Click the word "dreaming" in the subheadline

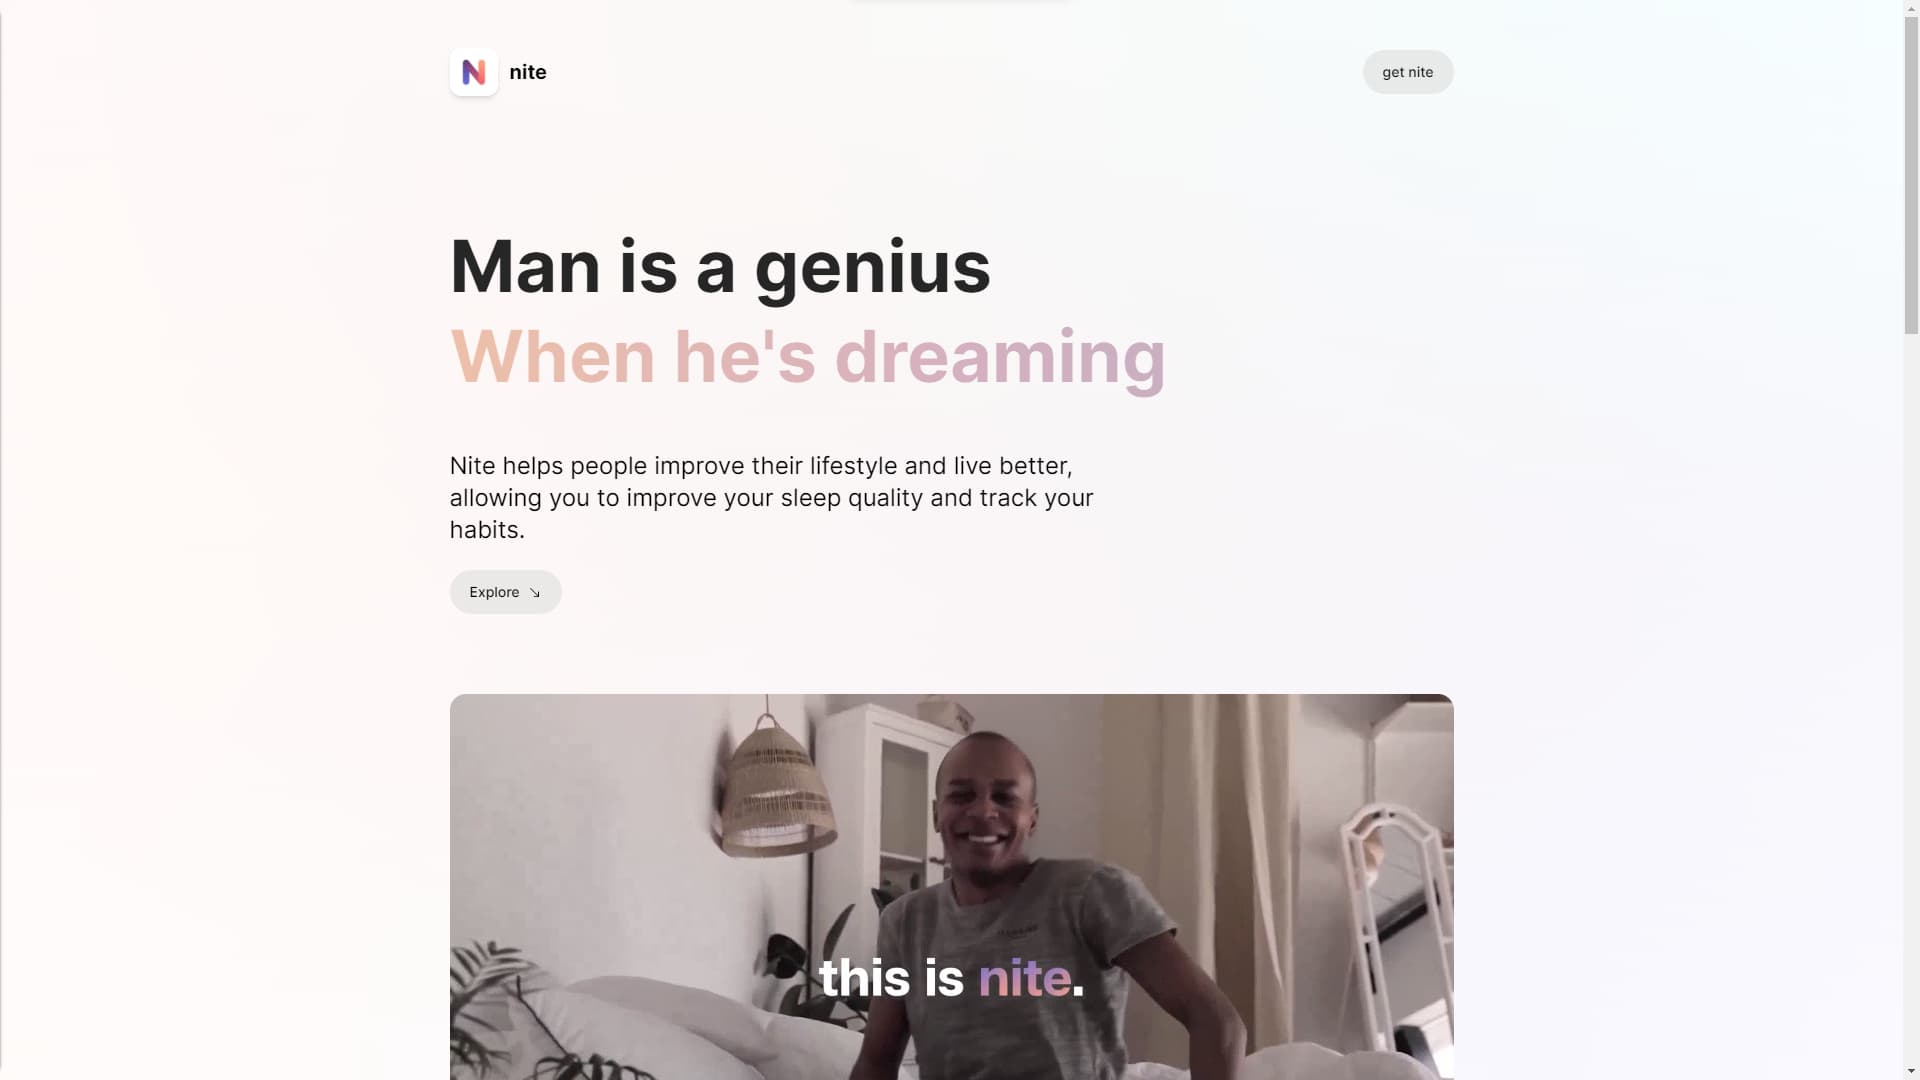click(x=1000, y=358)
